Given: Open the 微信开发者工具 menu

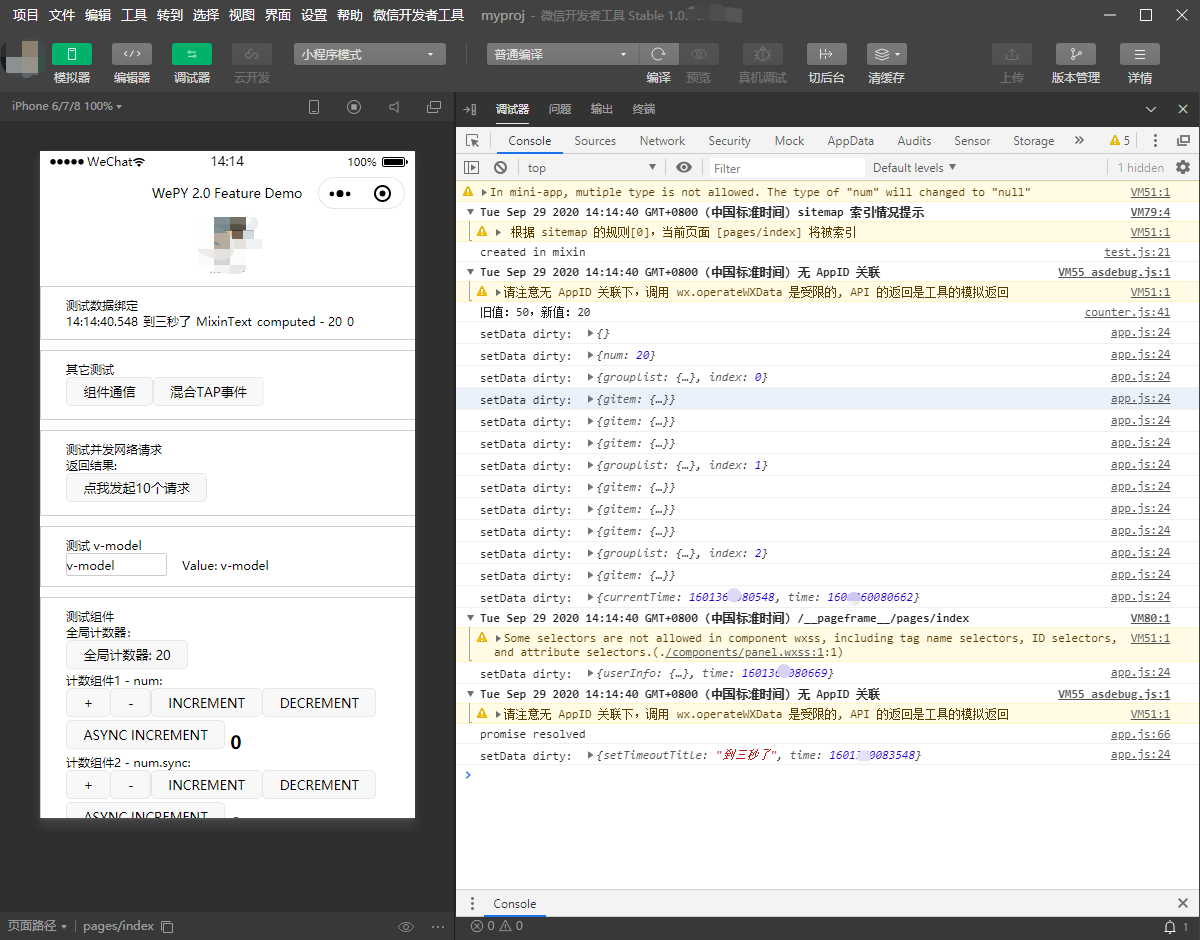Looking at the screenshot, I should pyautogui.click(x=418, y=15).
